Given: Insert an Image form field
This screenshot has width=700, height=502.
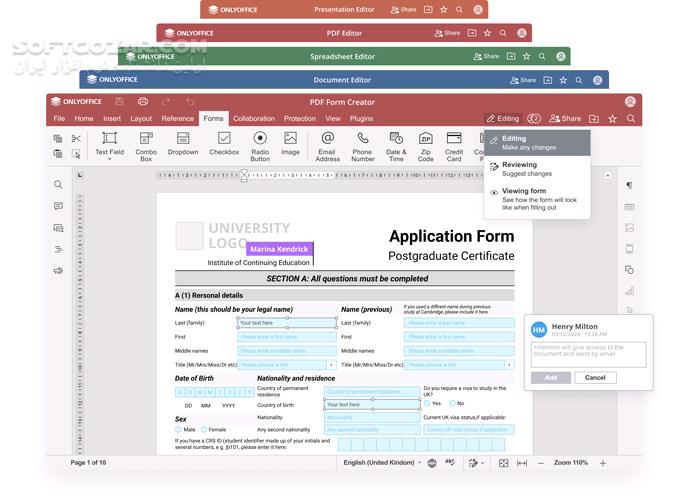Looking at the screenshot, I should [x=290, y=144].
